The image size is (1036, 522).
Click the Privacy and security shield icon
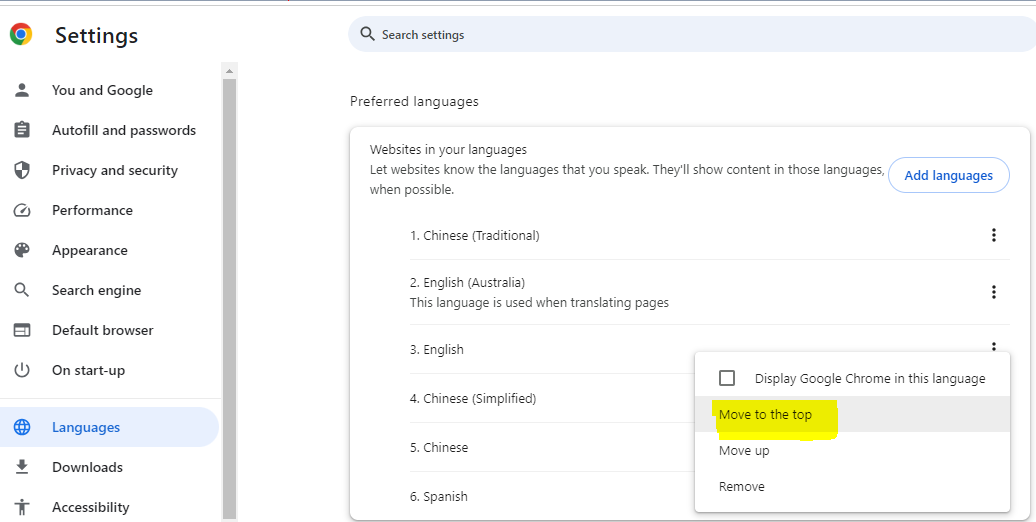coord(22,170)
